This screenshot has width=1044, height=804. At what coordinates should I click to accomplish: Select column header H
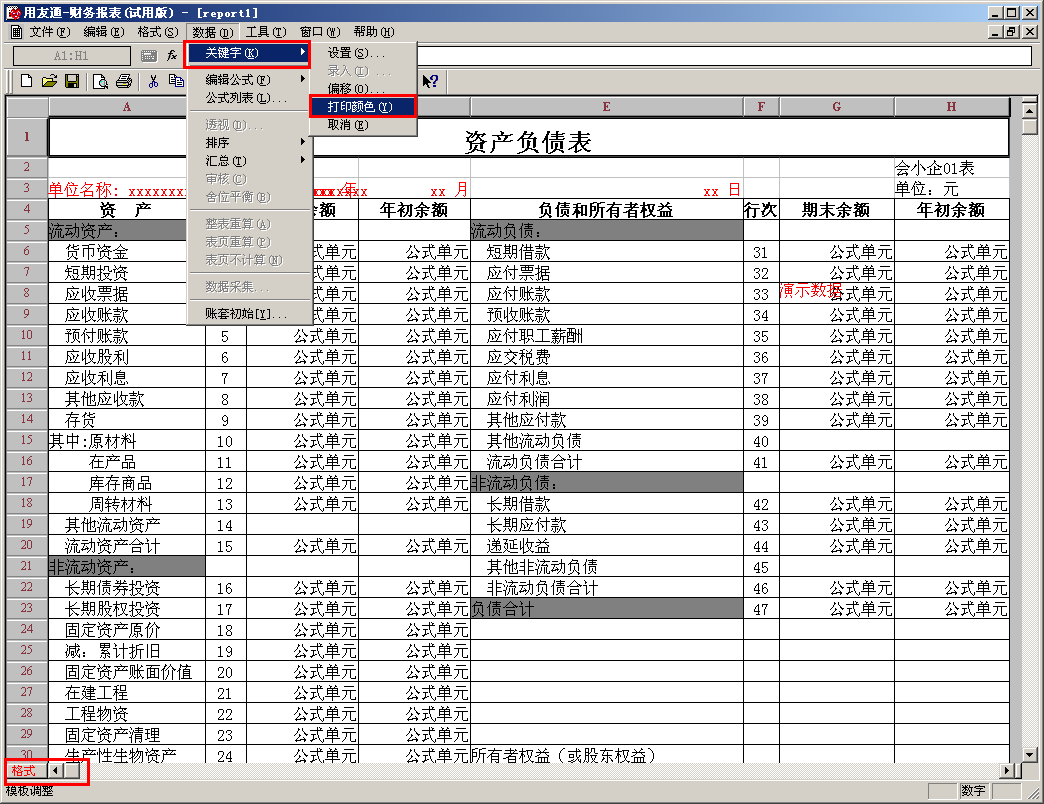tap(951, 106)
